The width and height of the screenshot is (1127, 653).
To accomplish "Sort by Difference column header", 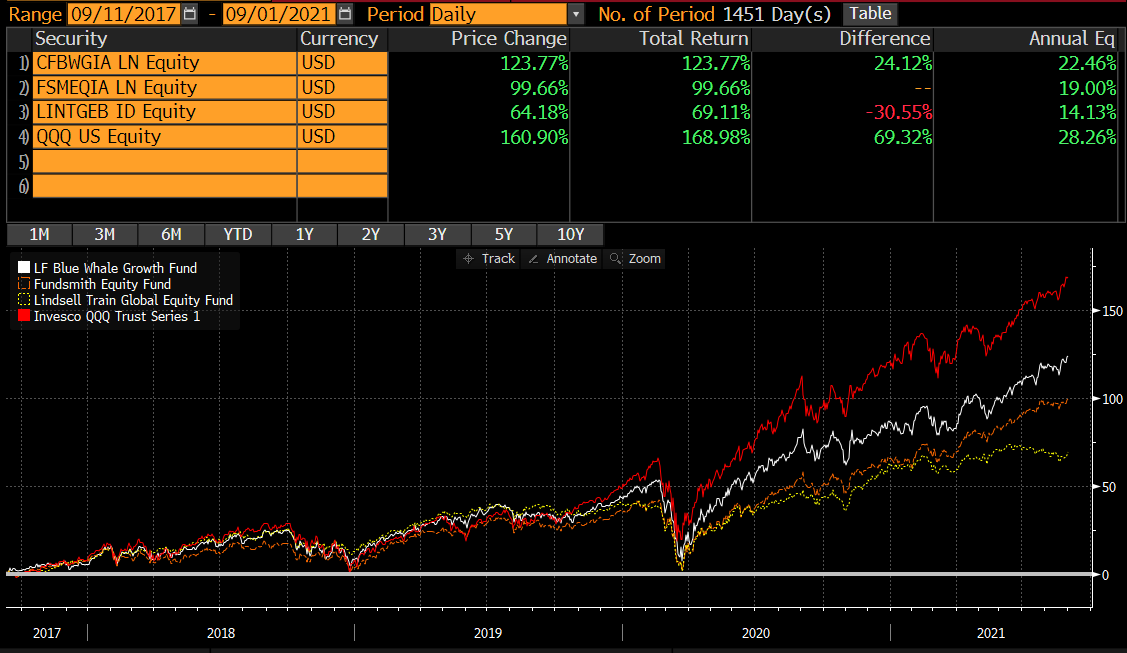I will coord(885,39).
